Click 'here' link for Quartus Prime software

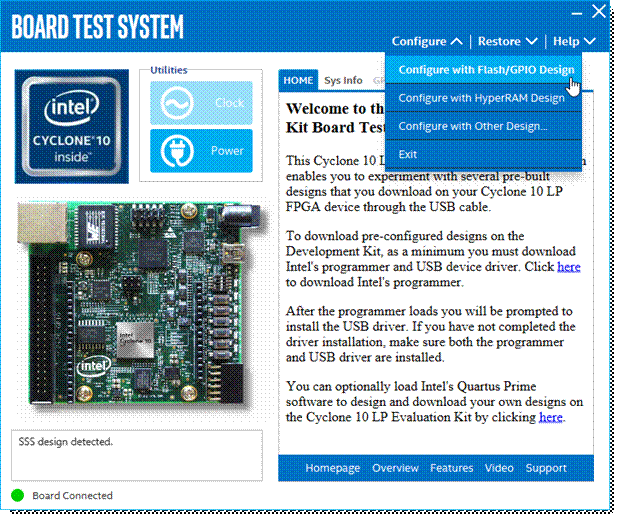click(551, 417)
